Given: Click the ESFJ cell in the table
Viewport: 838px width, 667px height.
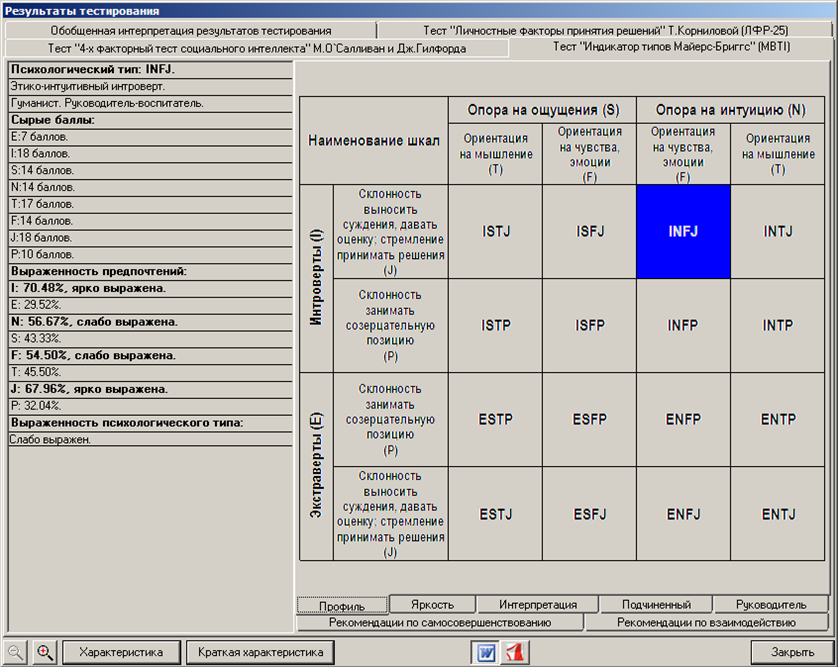Looking at the screenshot, I should click(589, 514).
